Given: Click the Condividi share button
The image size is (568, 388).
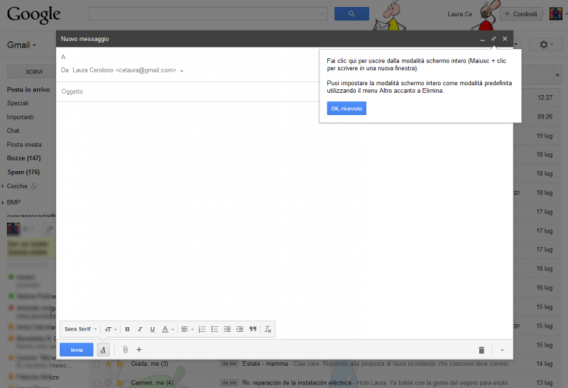Looking at the screenshot, I should click(x=521, y=14).
